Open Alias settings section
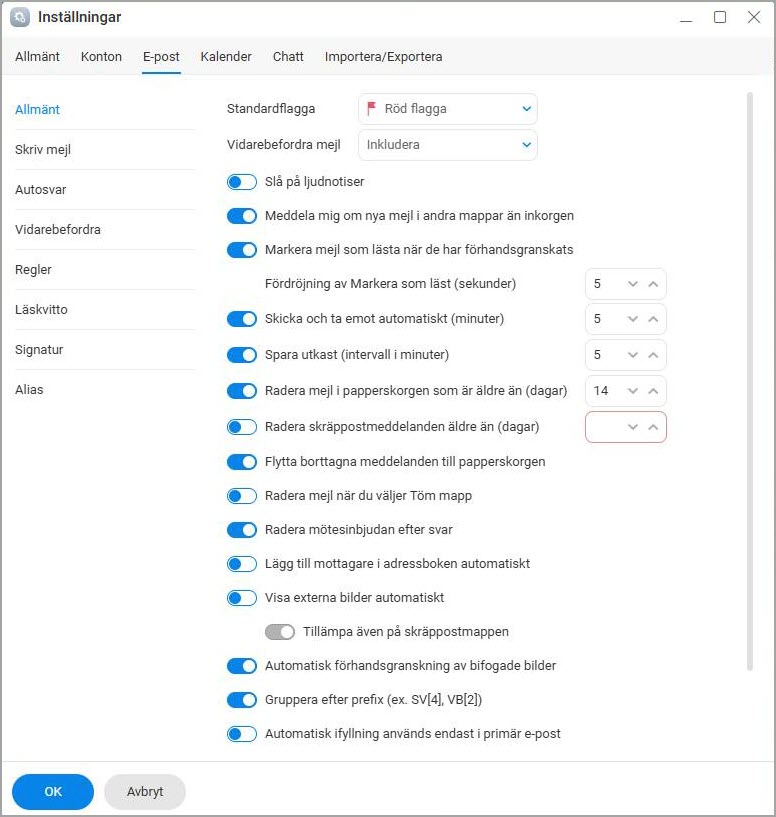This screenshot has height=817, width=776. click(29, 390)
